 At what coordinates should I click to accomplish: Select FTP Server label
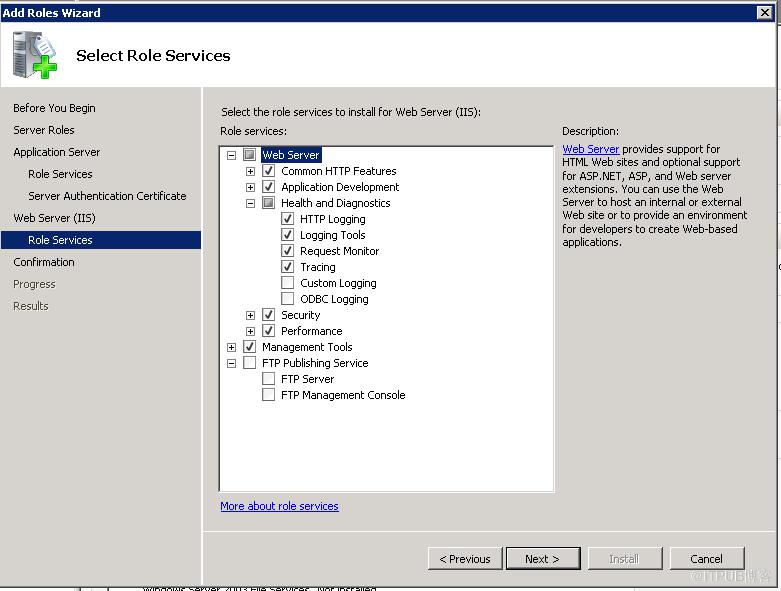tap(307, 379)
